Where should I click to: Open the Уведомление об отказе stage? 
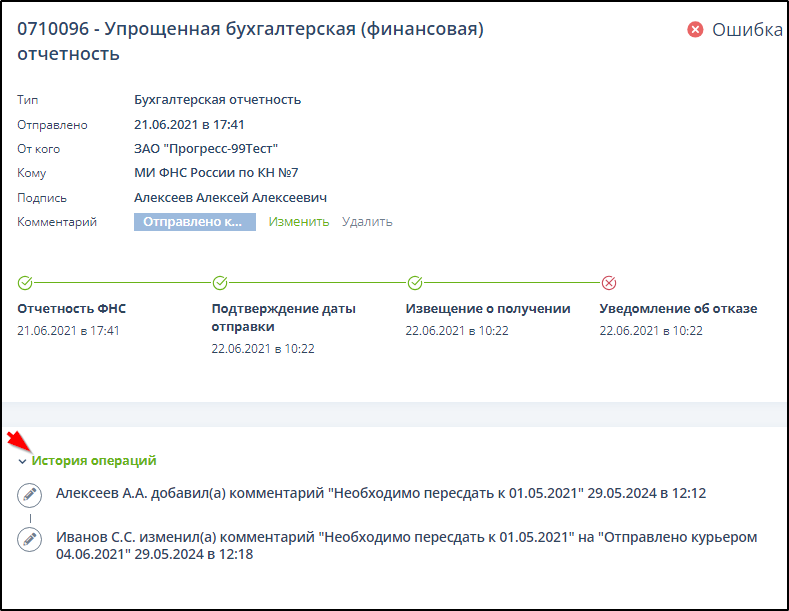coord(678,309)
